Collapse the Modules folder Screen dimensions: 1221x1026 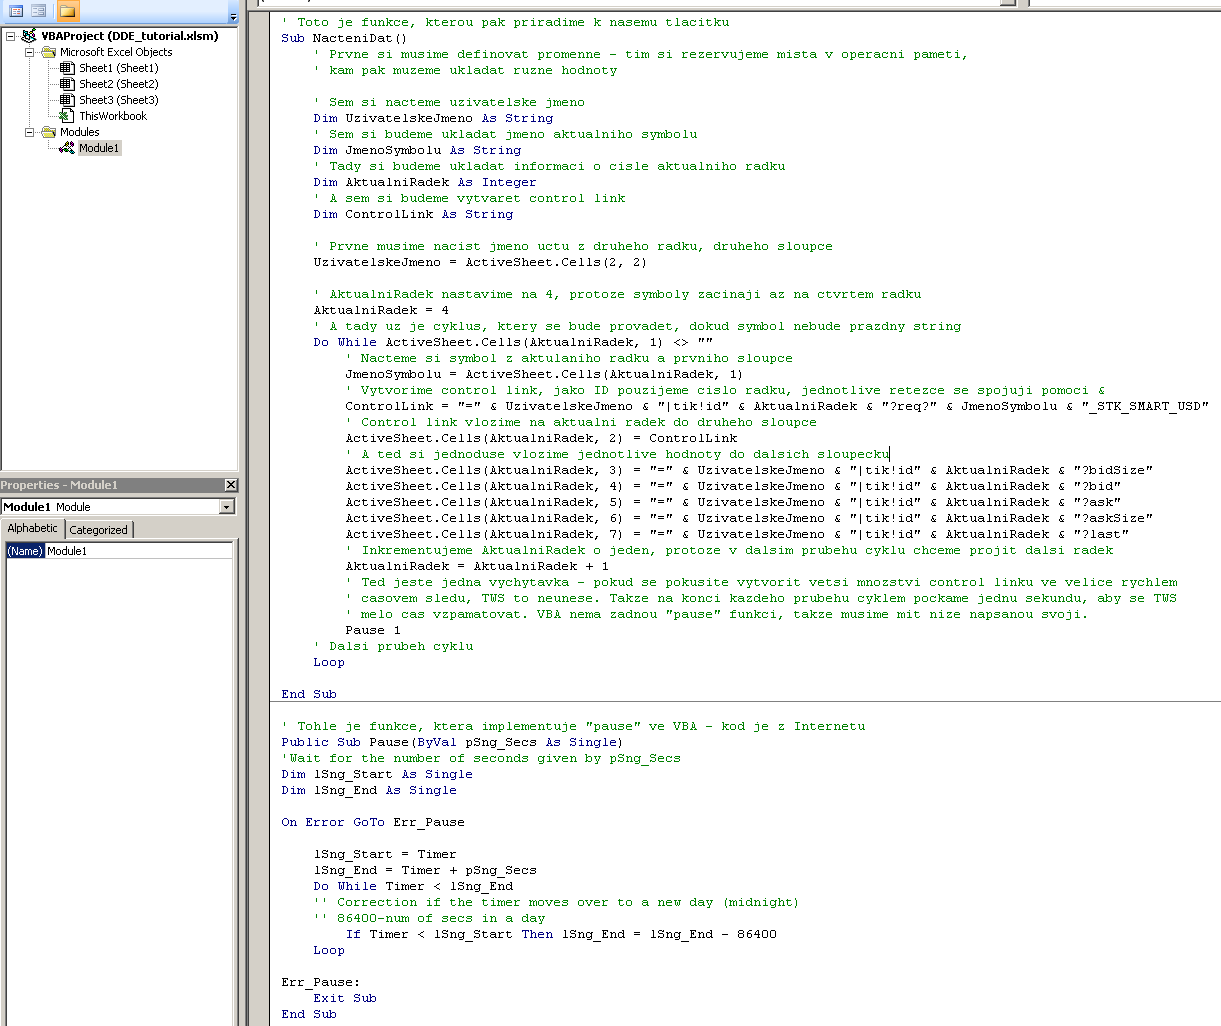[x=30, y=132]
